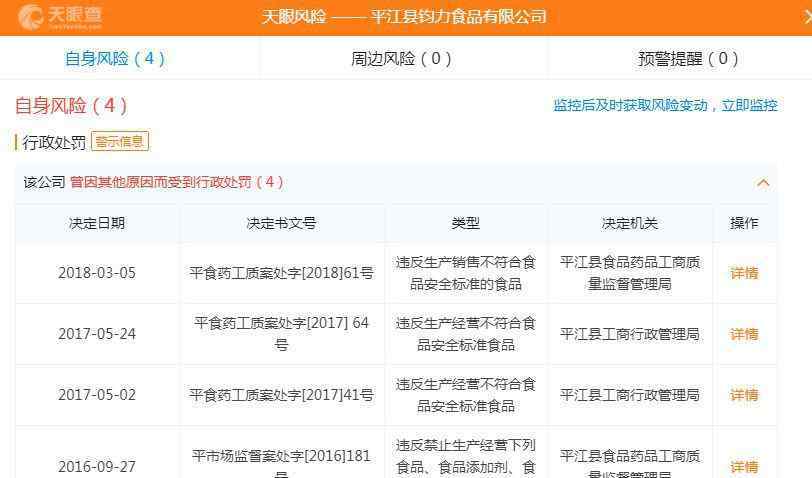Click the 自身风险 (4) section heading

click(71, 106)
